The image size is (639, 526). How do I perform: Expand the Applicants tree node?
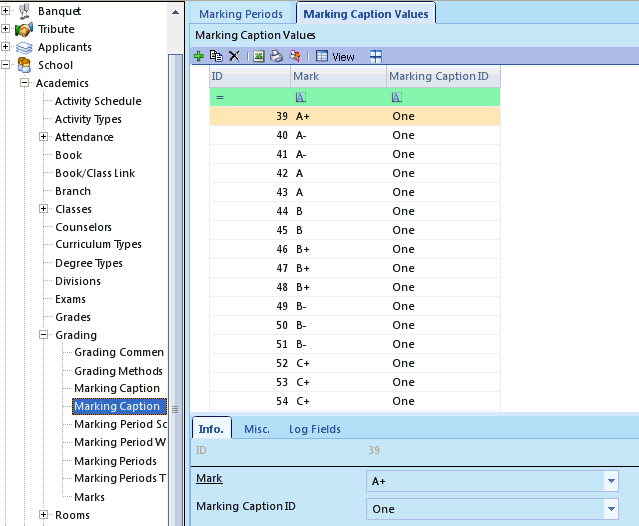(5, 46)
